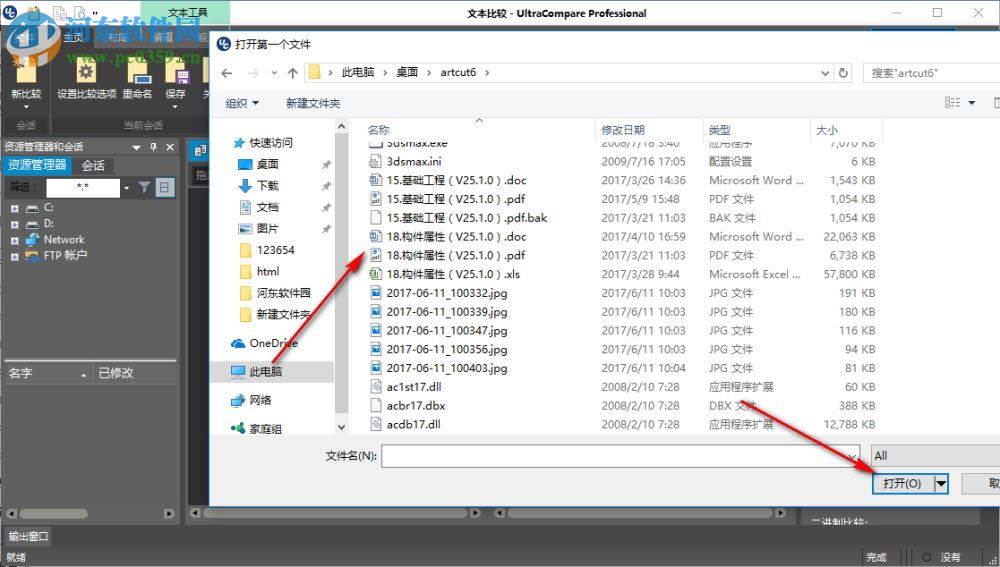Click the file name (文件名) input field
The width and height of the screenshot is (1000, 567).
click(621, 455)
